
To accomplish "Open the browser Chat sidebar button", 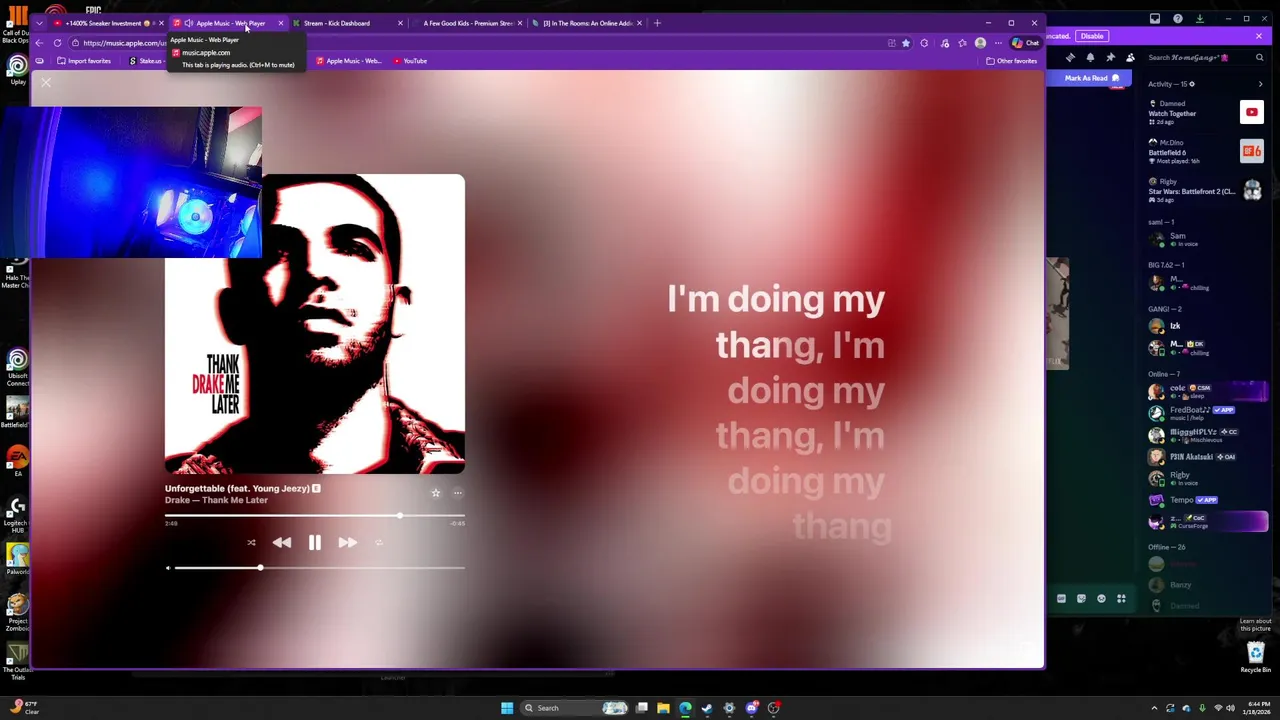I will coord(1026,43).
